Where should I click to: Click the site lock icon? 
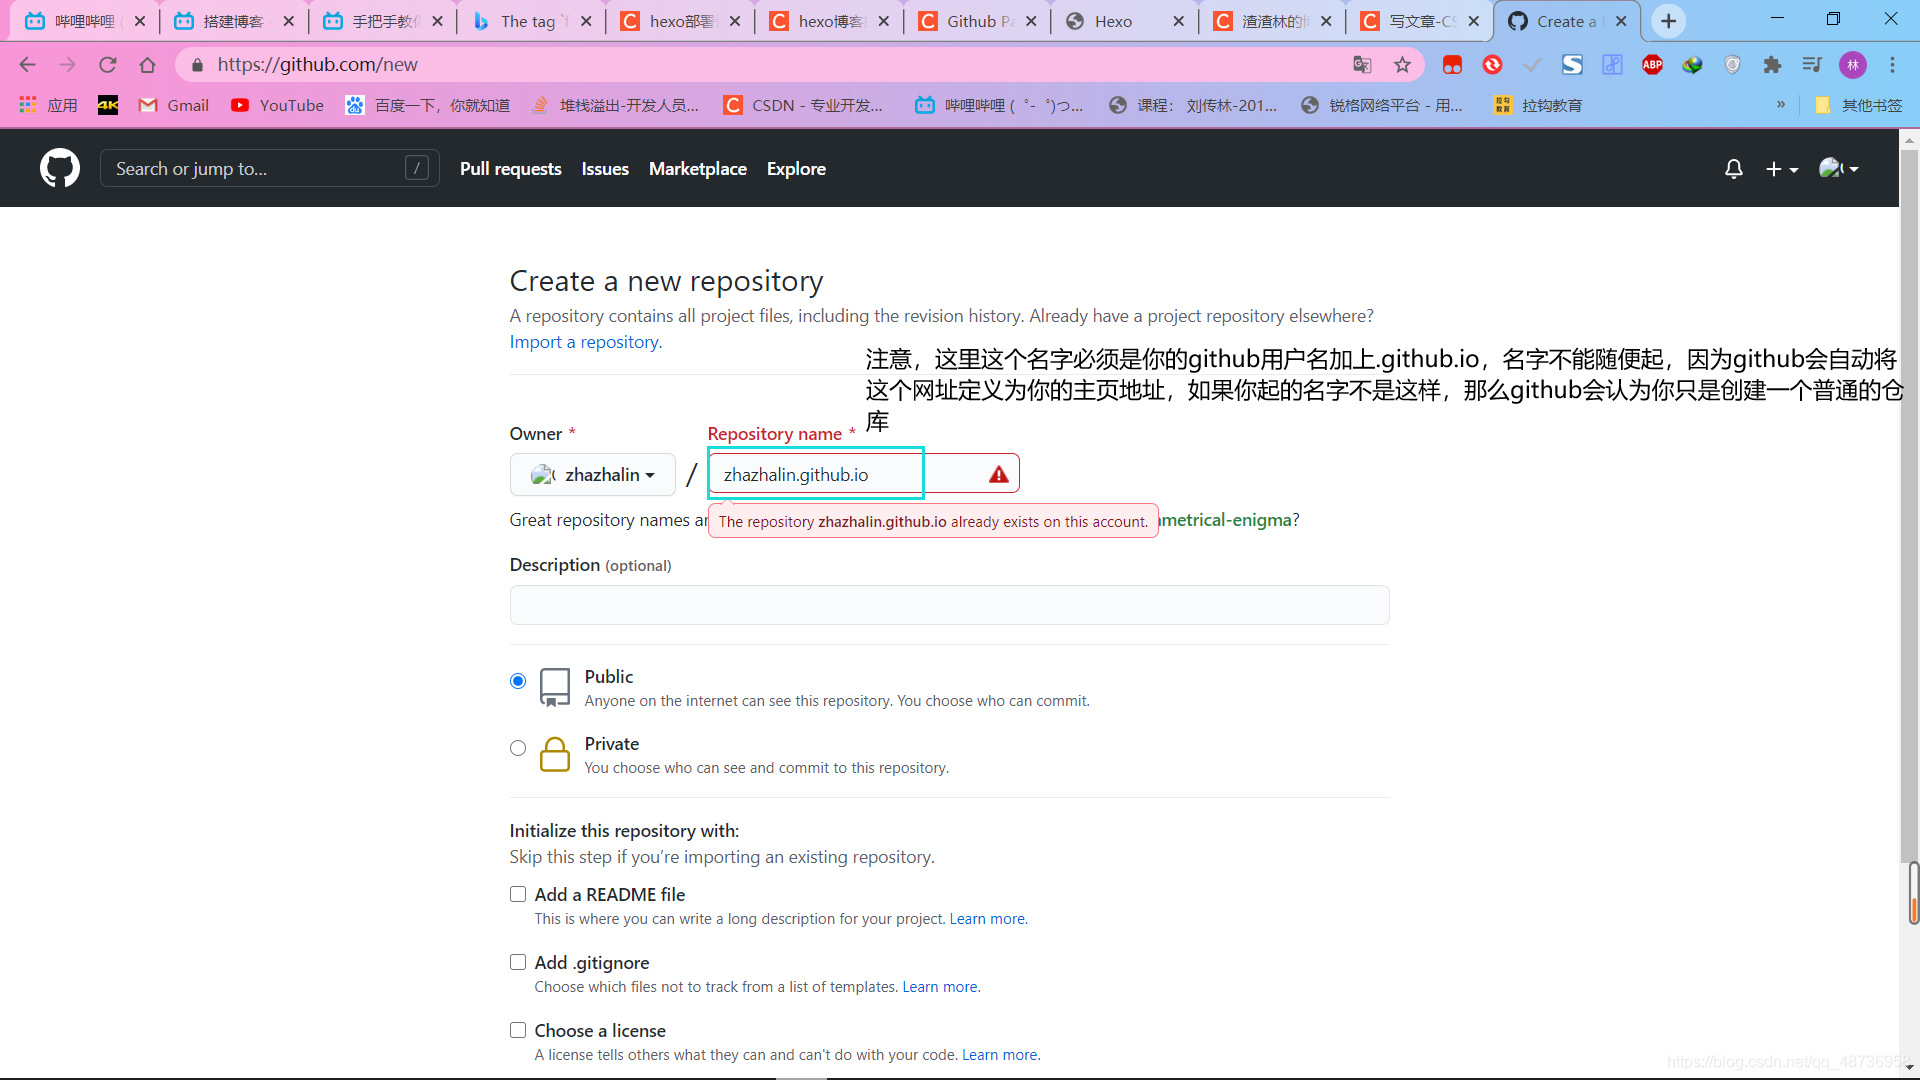click(x=197, y=65)
